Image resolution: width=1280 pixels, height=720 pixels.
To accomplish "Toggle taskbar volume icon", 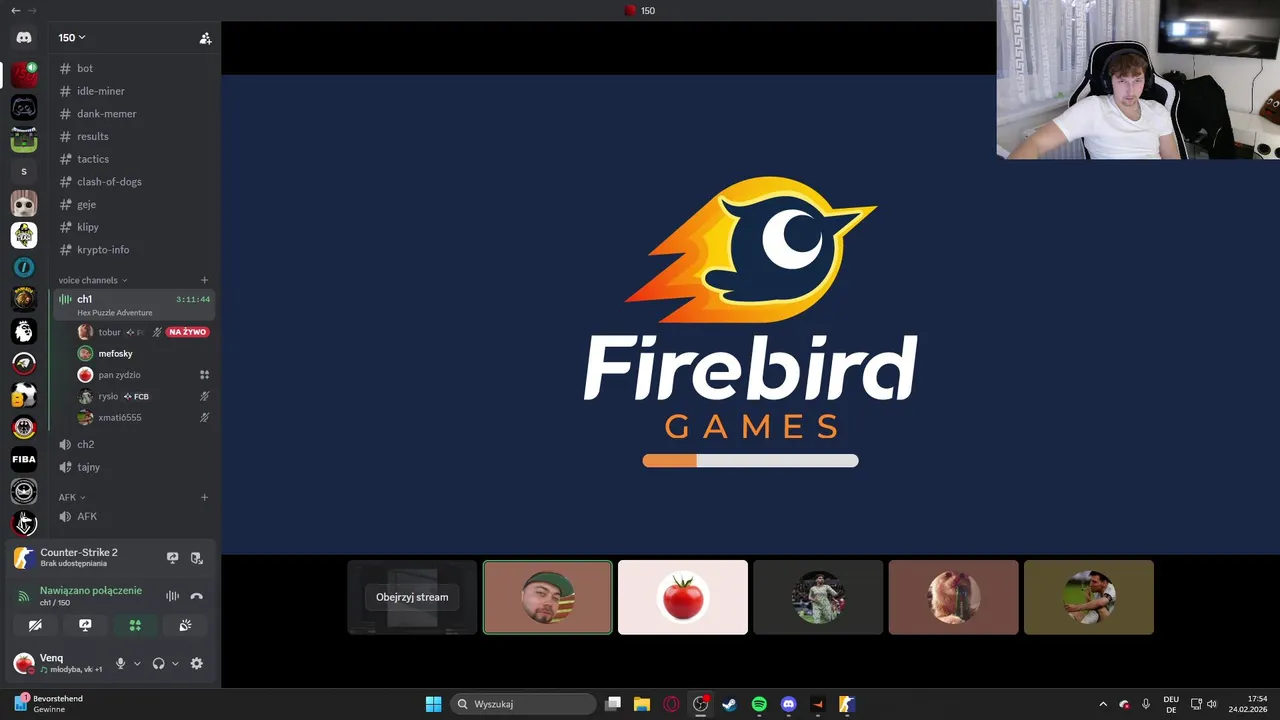I will pos(1212,704).
